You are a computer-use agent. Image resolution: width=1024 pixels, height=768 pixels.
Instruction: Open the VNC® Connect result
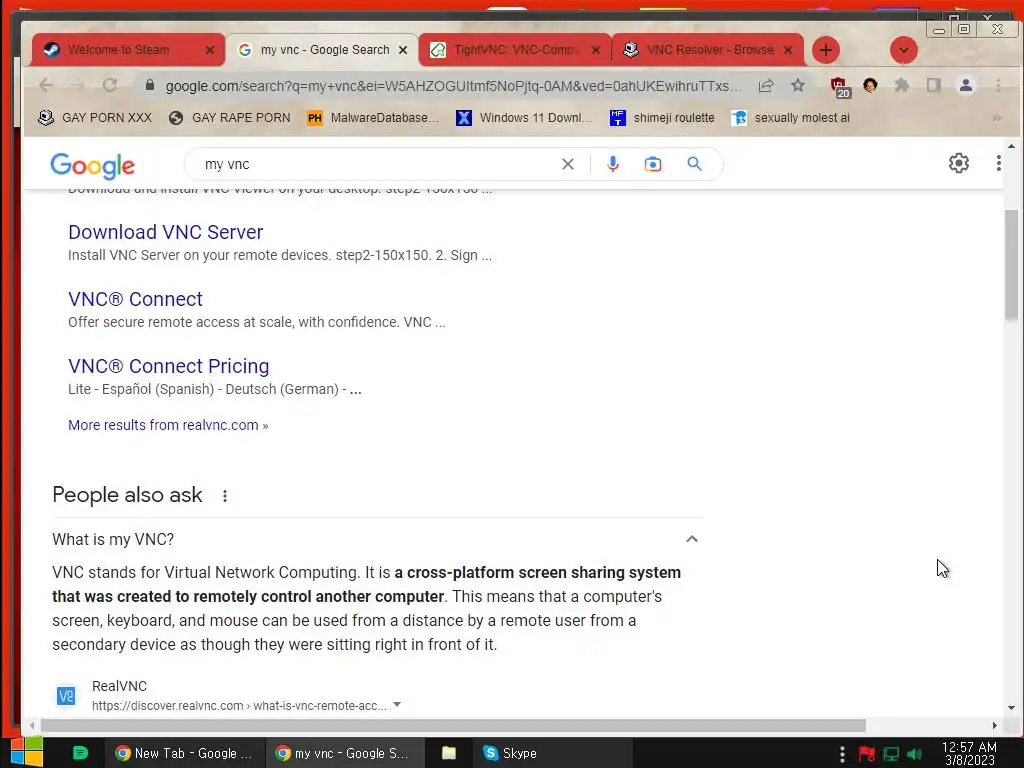[x=135, y=299]
